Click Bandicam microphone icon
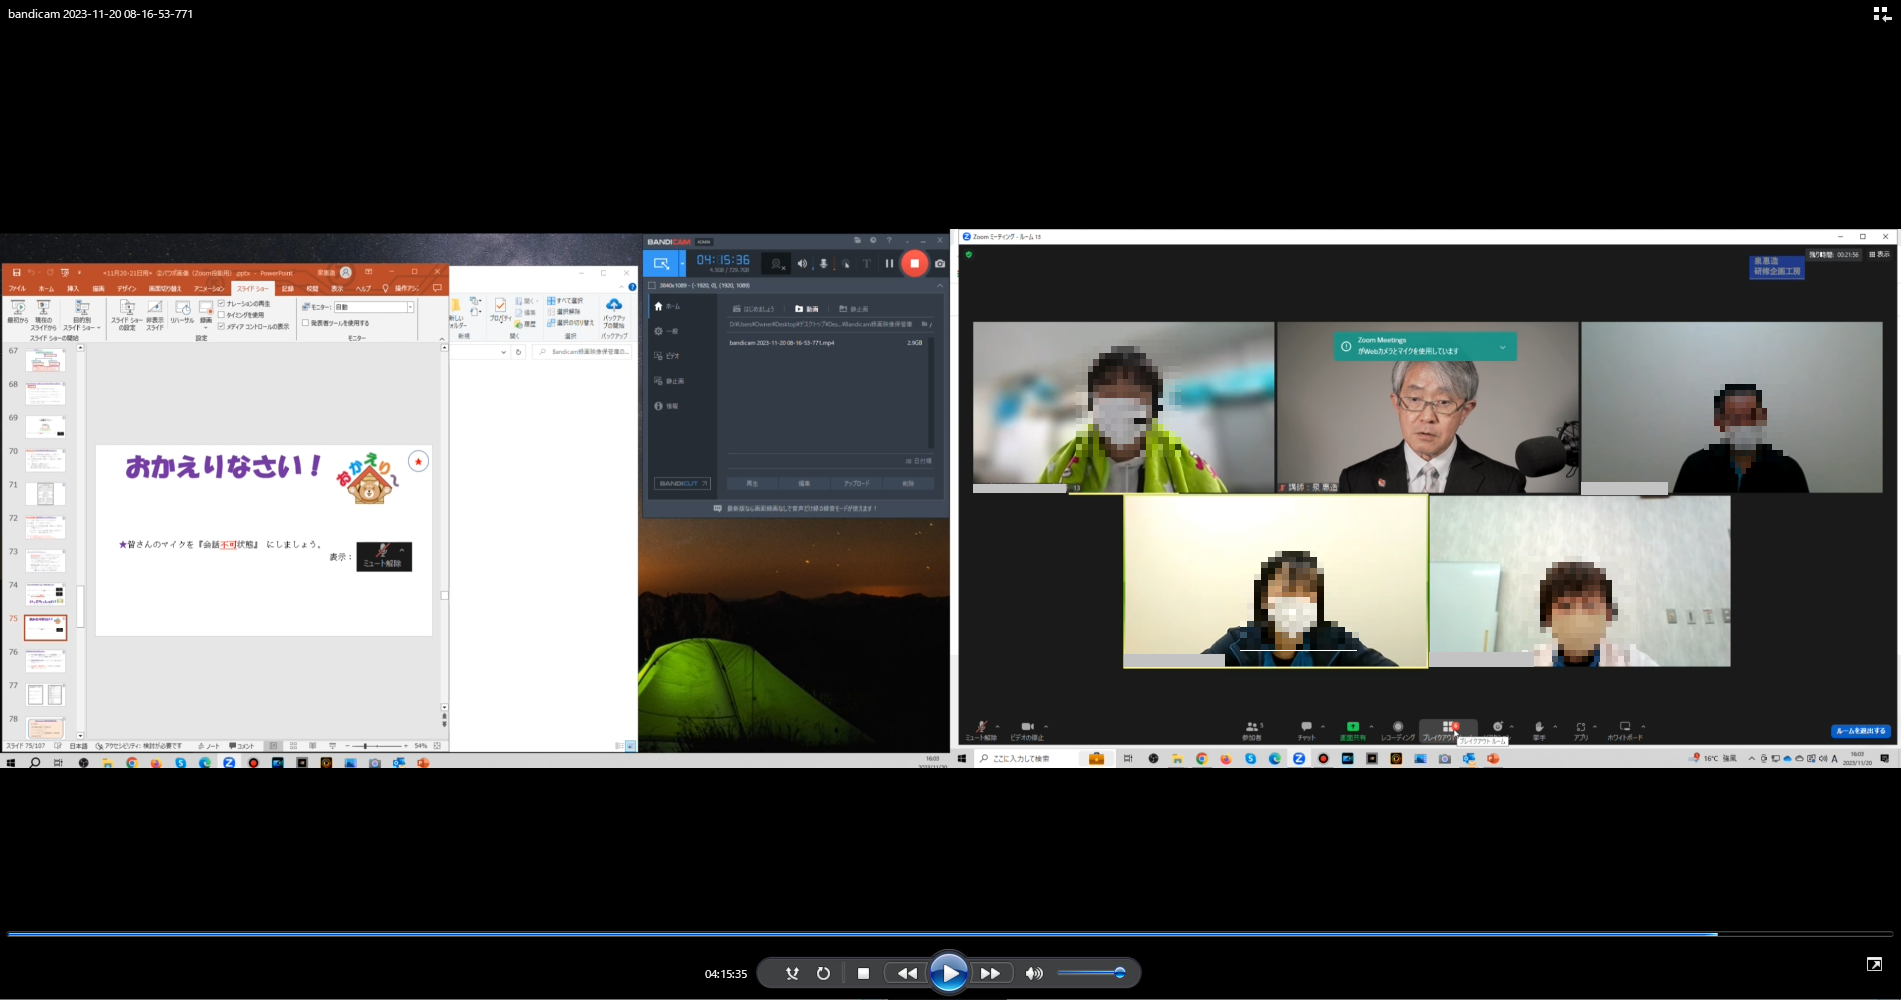The image size is (1901, 1003). (824, 264)
